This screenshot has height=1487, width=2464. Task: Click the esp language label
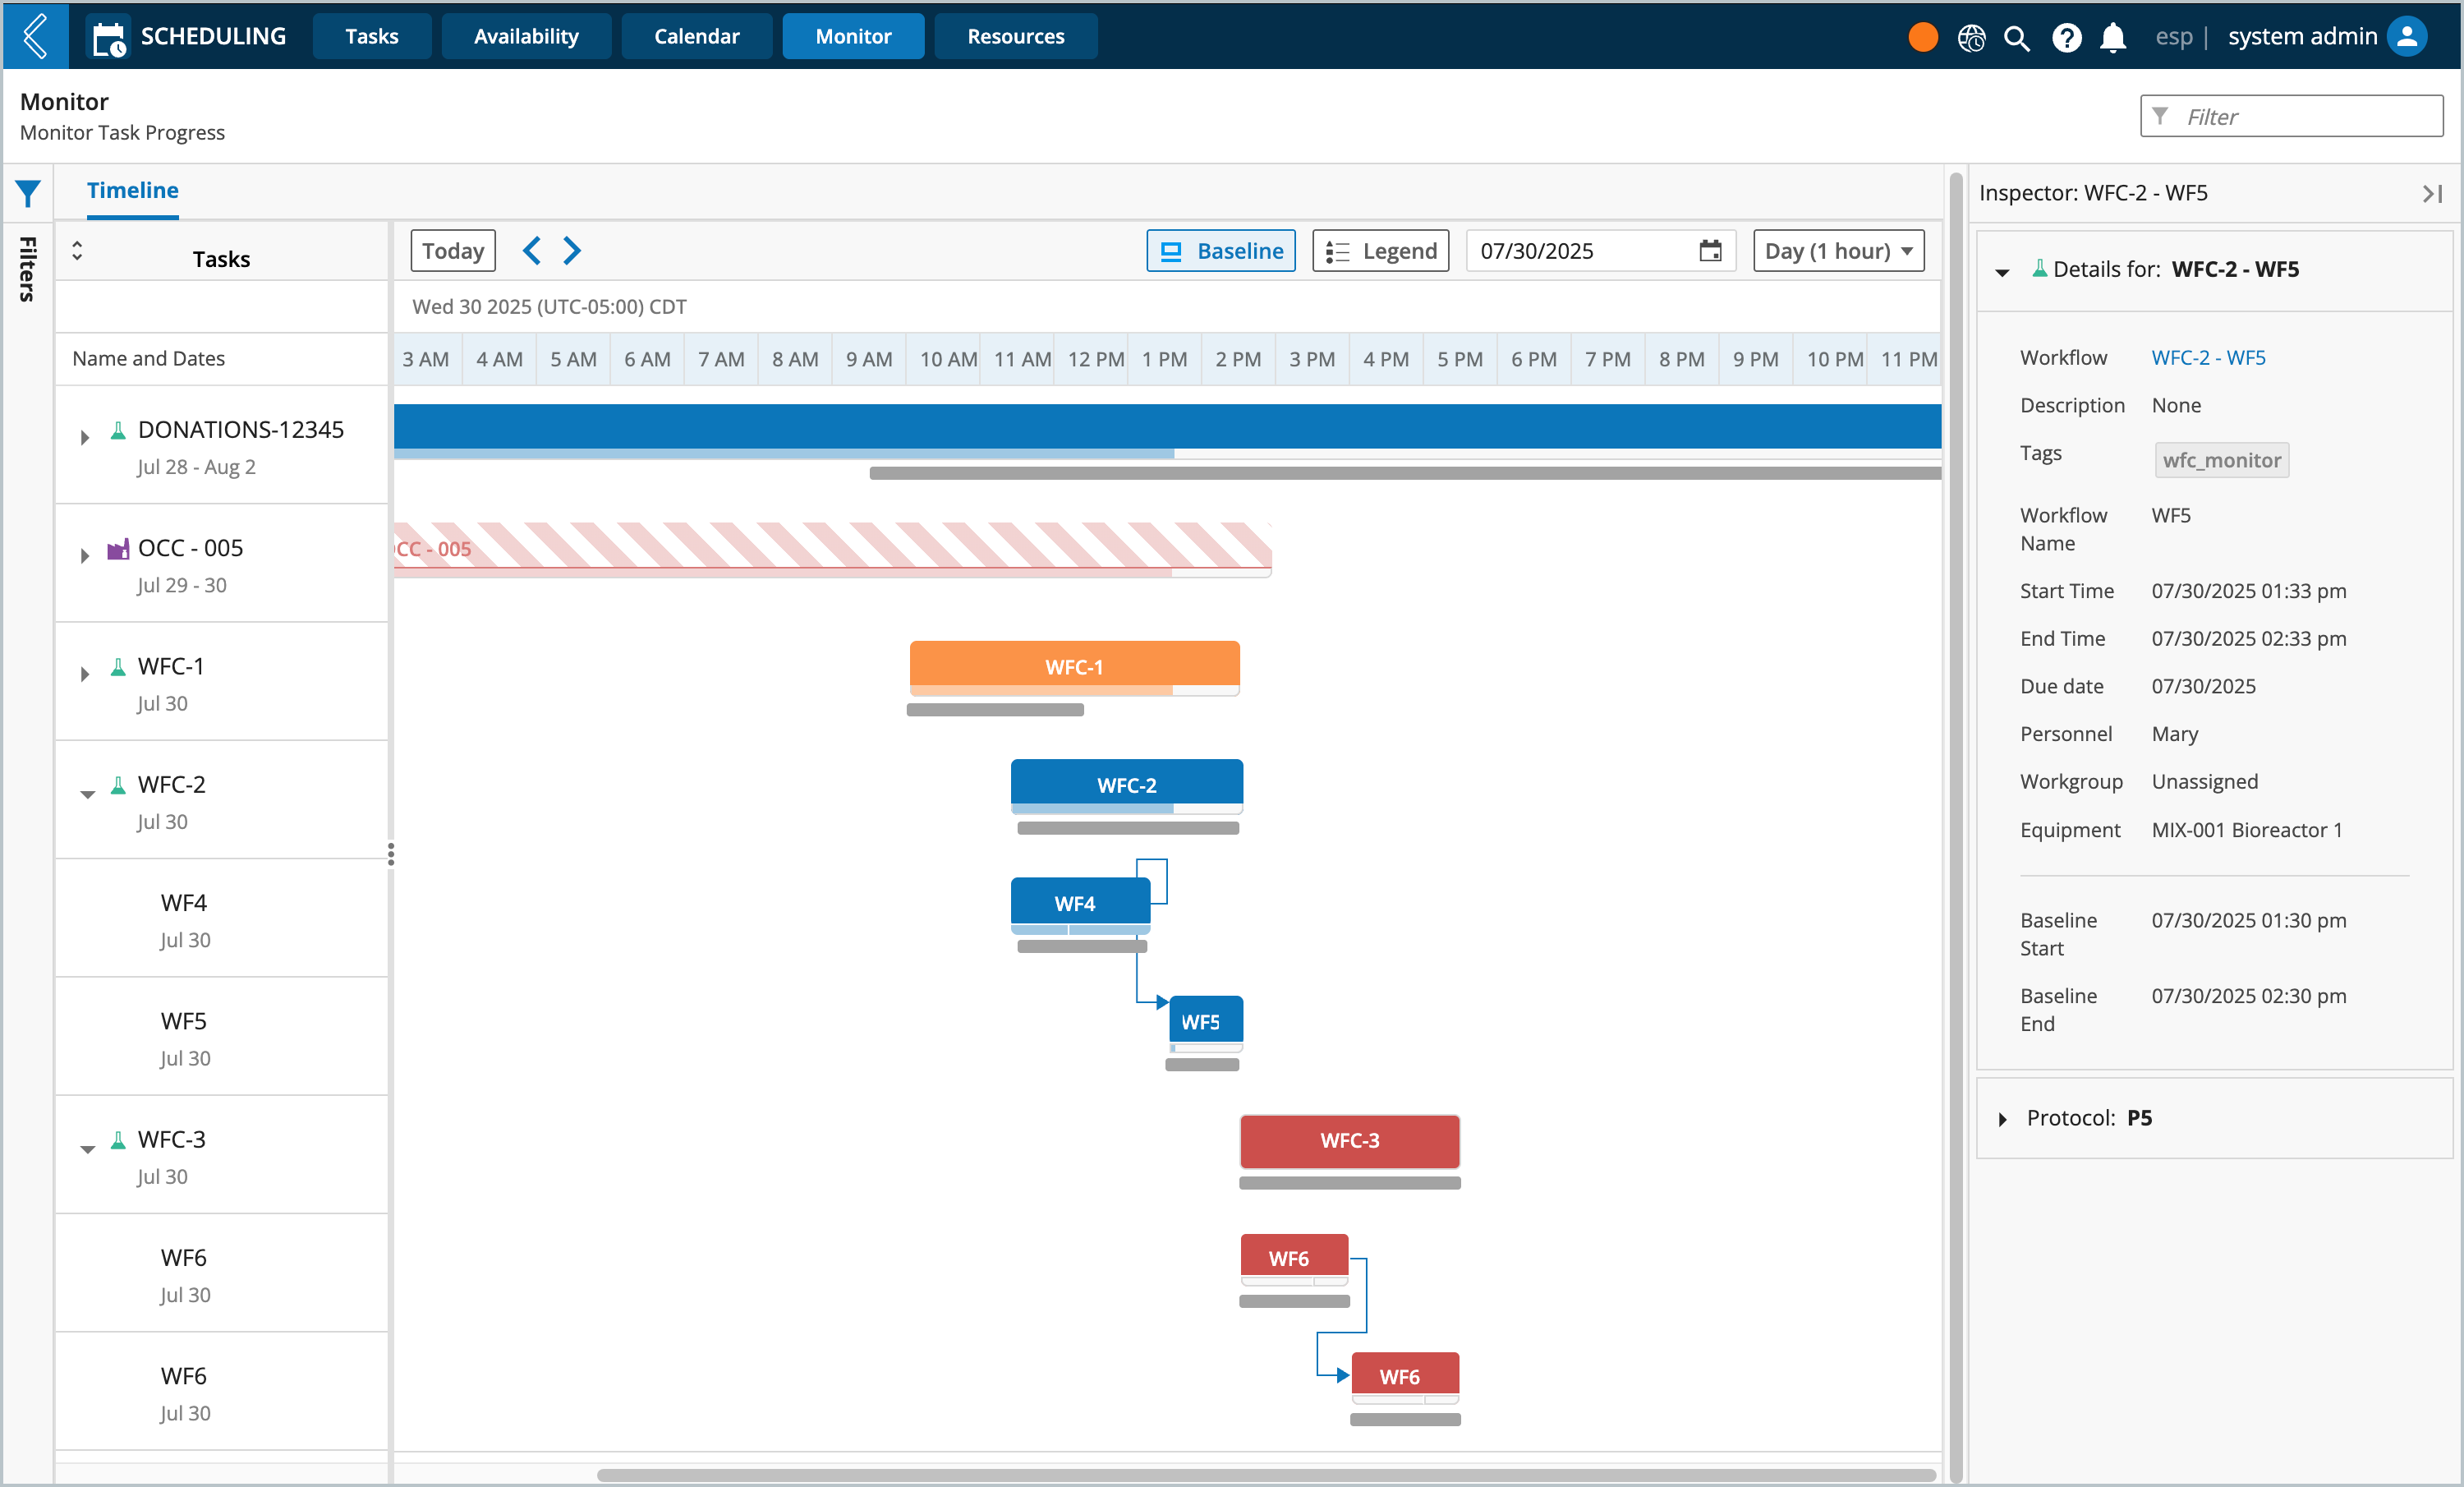(2173, 37)
